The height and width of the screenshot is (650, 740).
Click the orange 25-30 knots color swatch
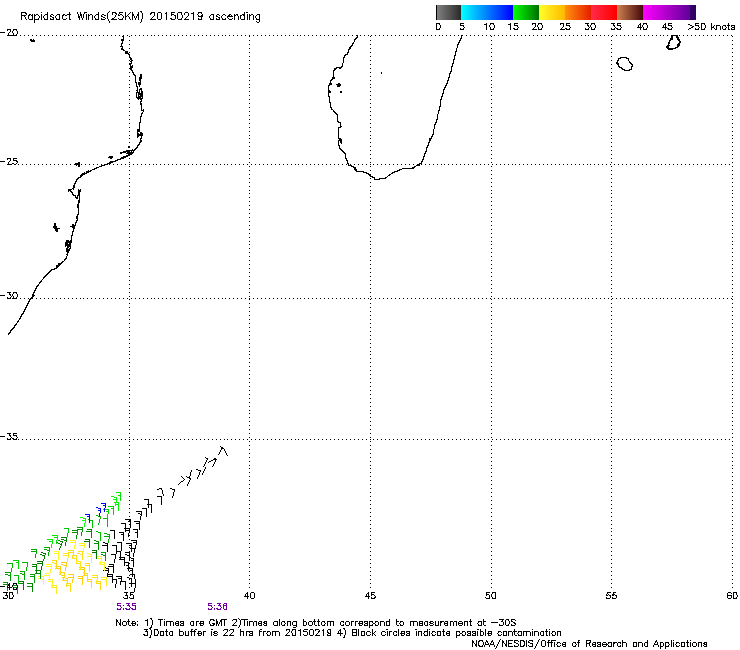[578, 12]
